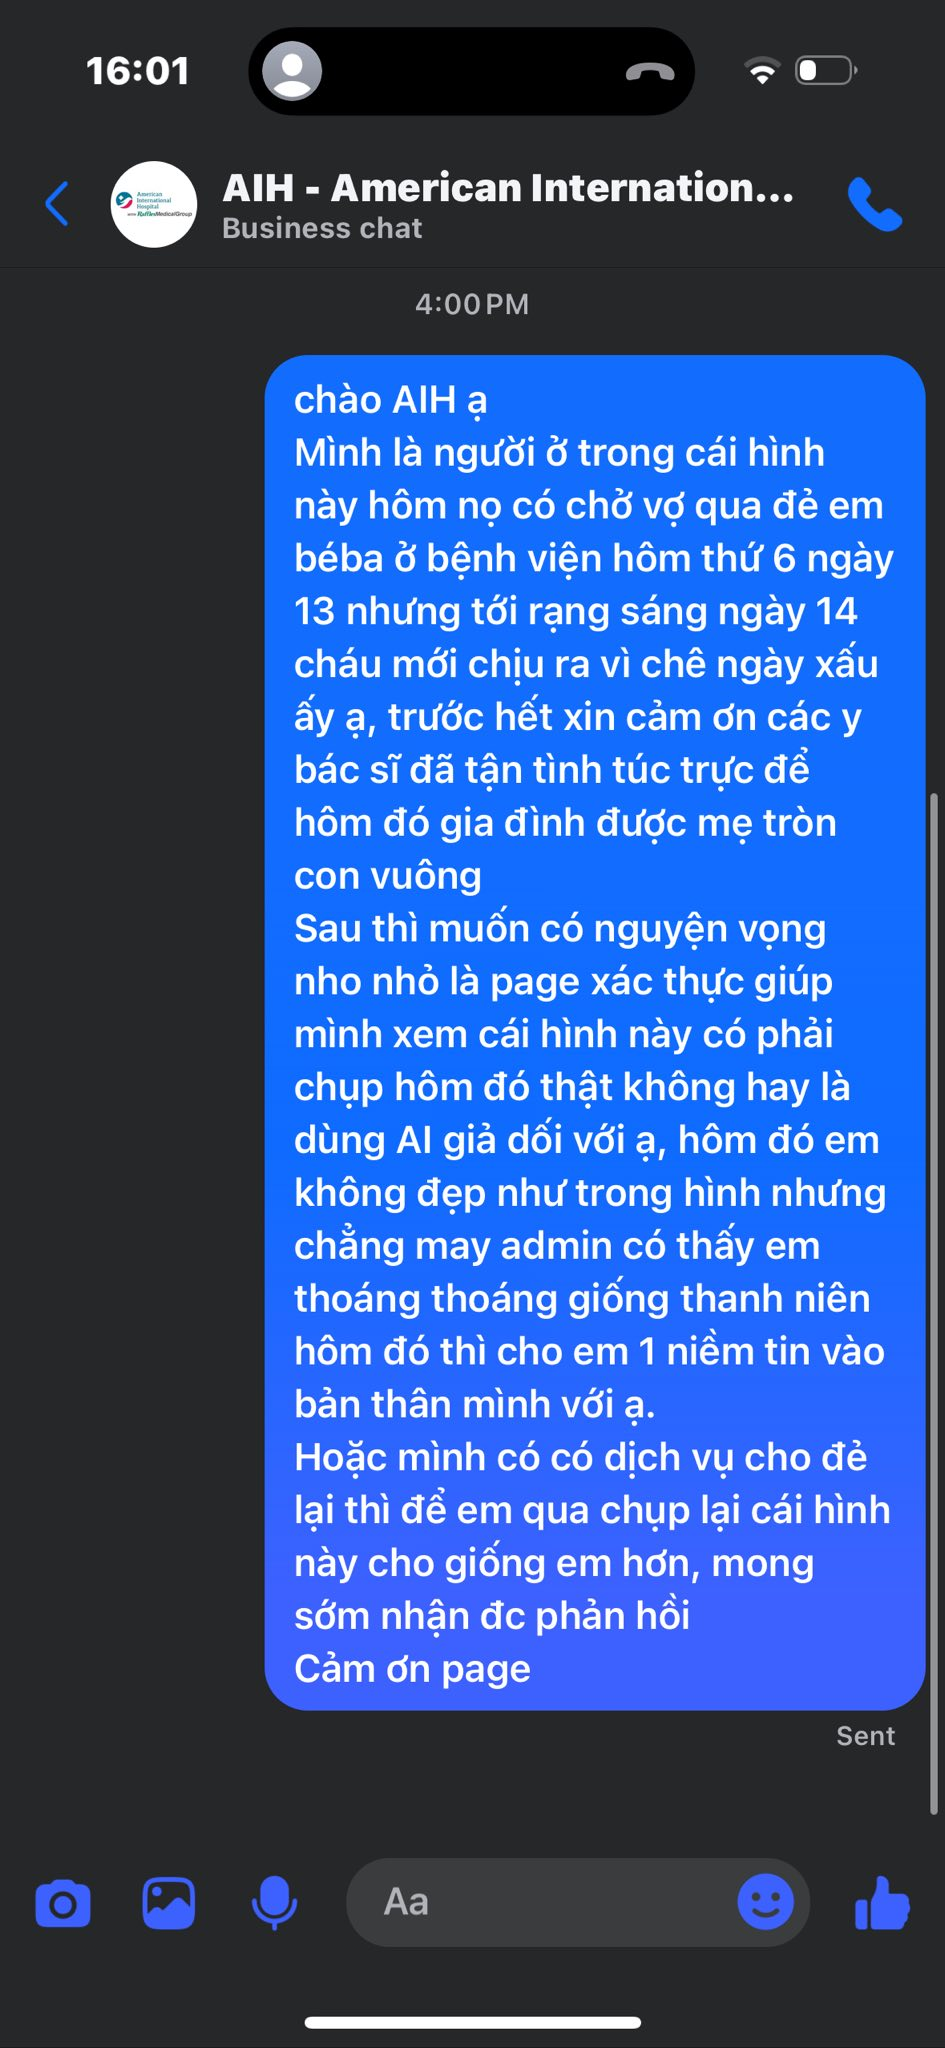Open the AIH hospital profile picture
Screen dimensions: 945x2048
click(154, 204)
